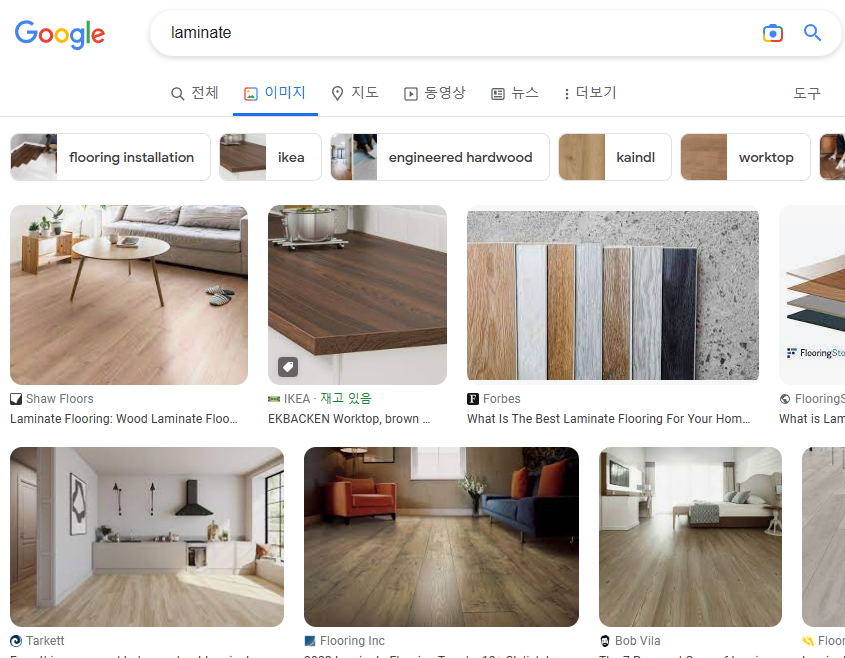Click the '재고 있음' in-stock label
Screen dimensions: 845x658
346,399
